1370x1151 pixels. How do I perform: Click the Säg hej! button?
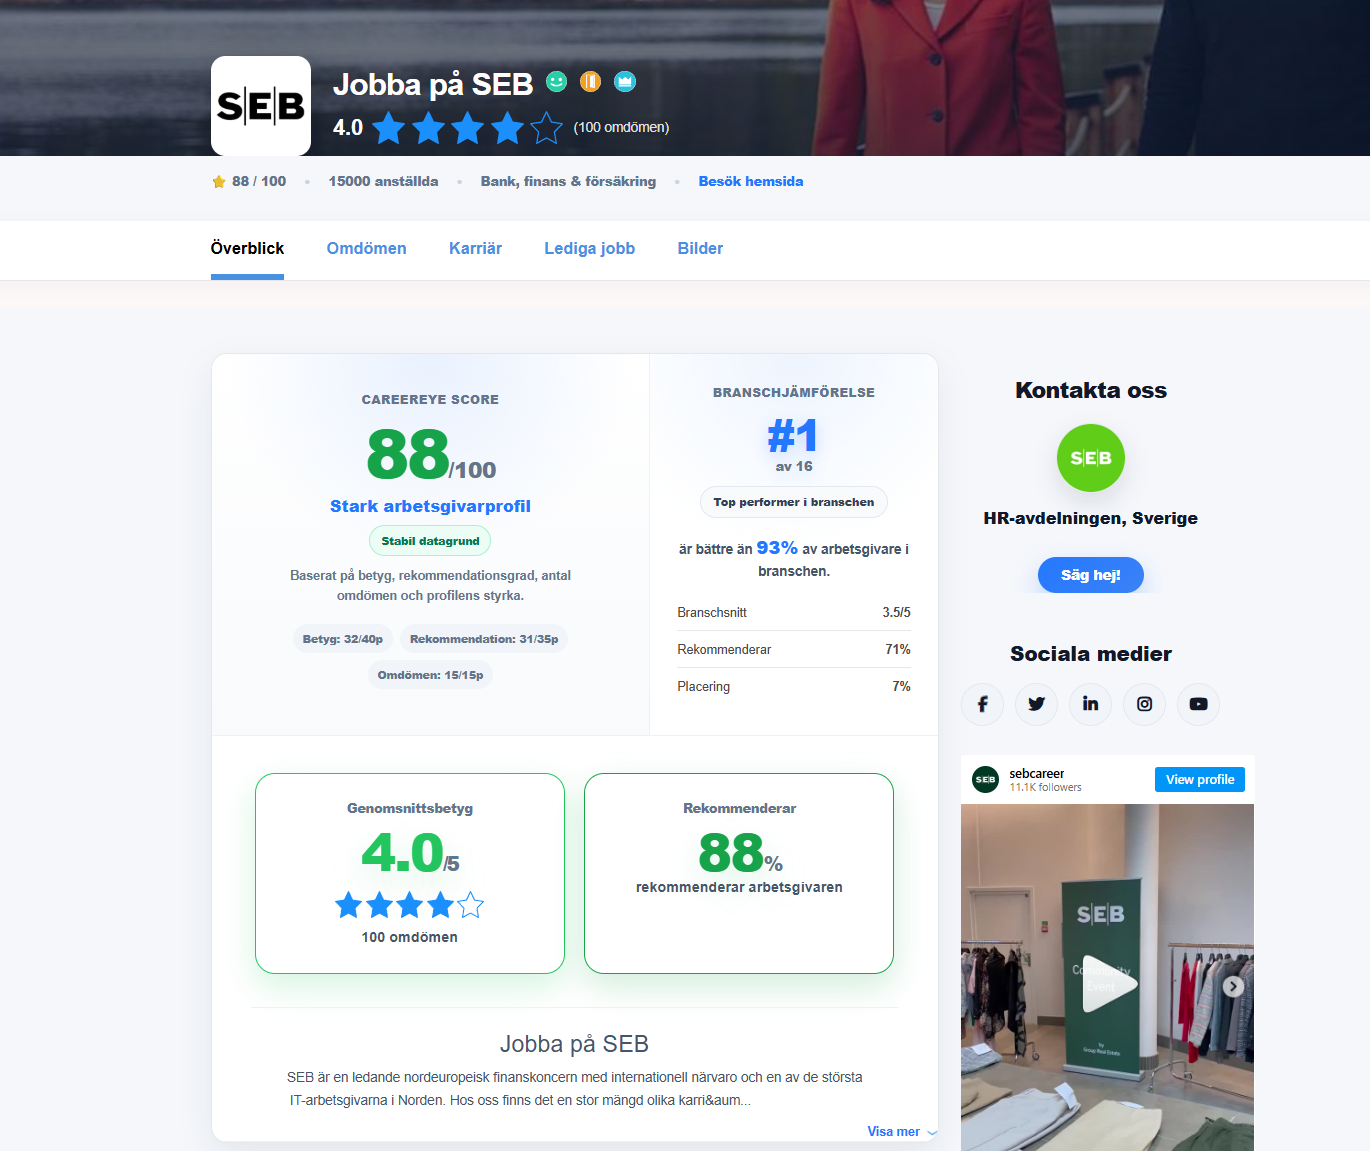tap(1091, 575)
